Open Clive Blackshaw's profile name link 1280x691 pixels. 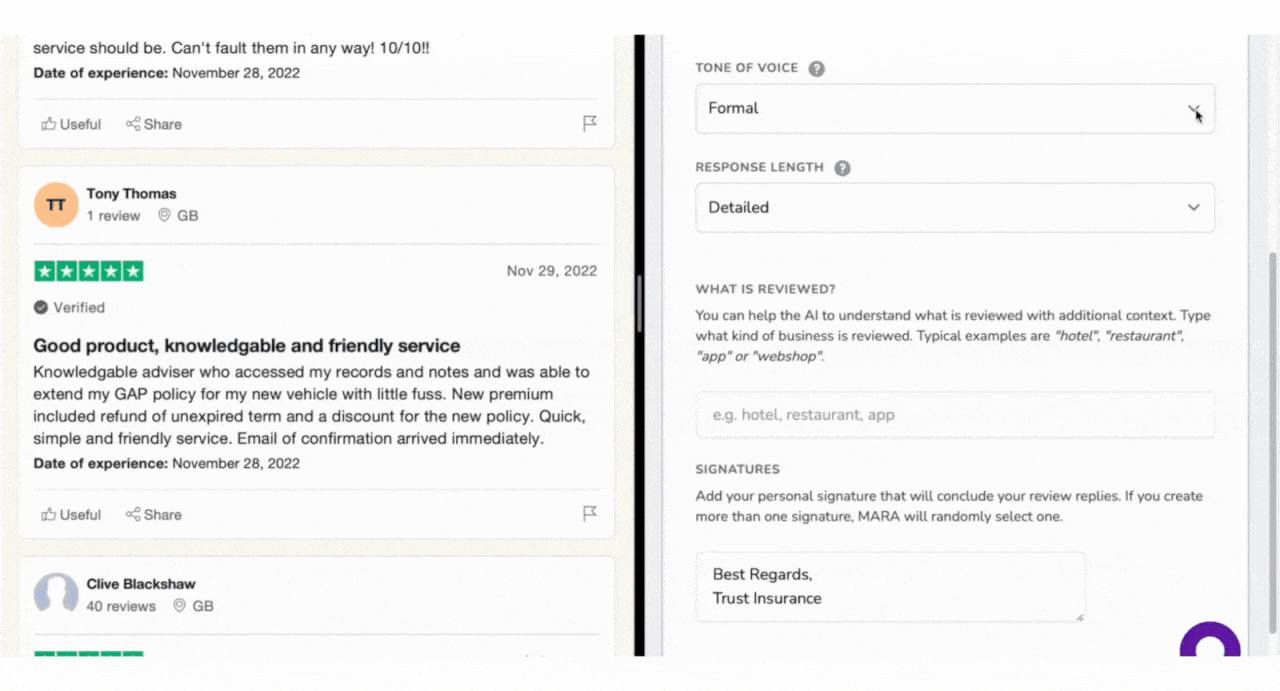141,584
